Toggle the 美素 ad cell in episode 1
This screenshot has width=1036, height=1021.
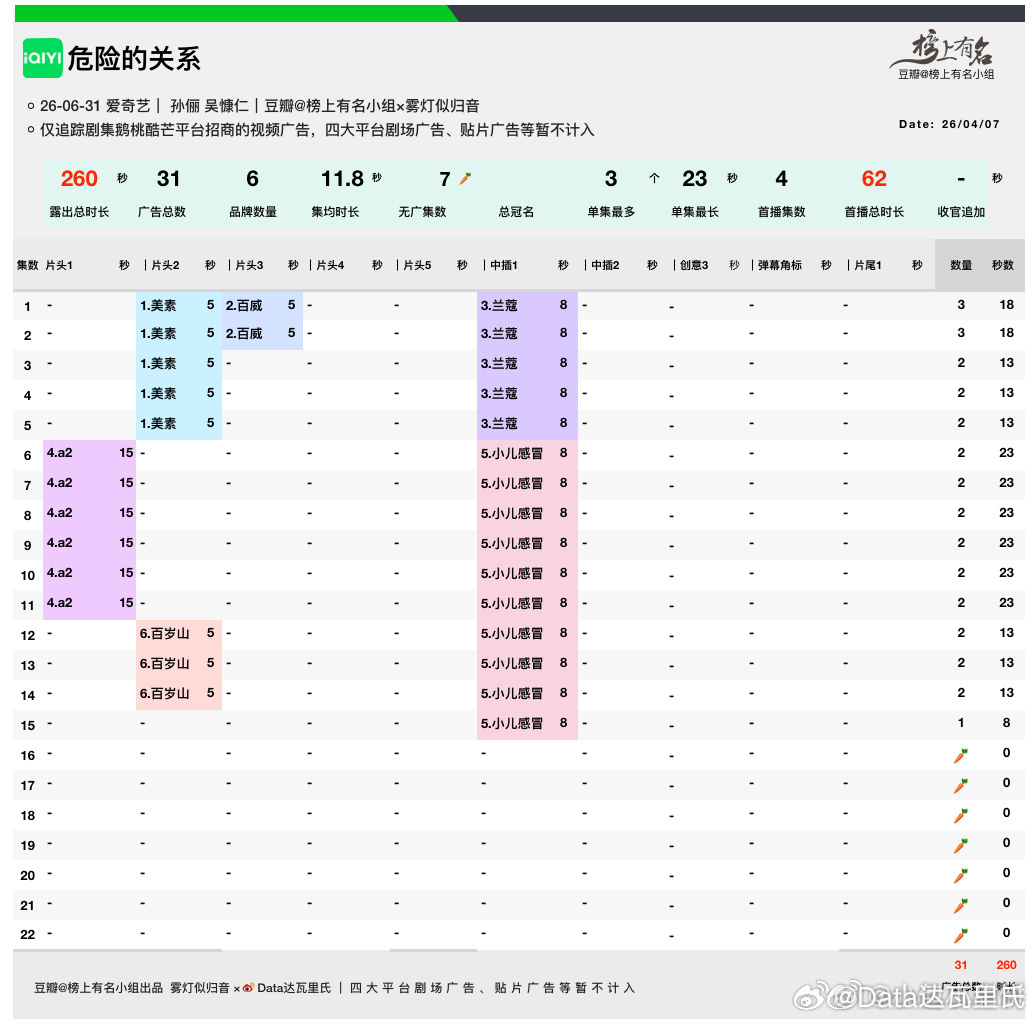pos(178,305)
